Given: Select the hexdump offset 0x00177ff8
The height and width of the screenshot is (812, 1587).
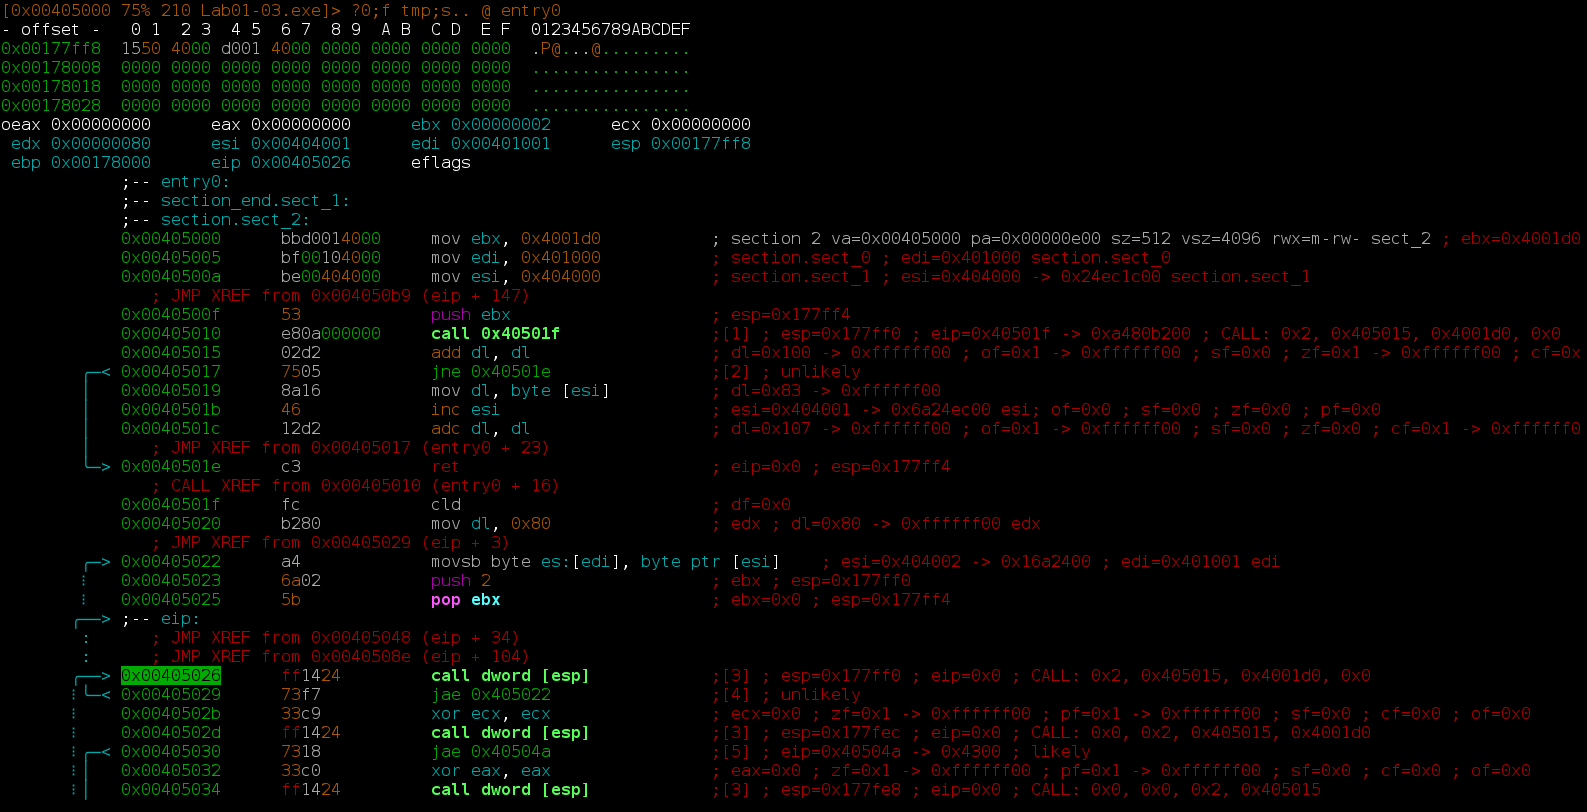Looking at the screenshot, I should [51, 48].
